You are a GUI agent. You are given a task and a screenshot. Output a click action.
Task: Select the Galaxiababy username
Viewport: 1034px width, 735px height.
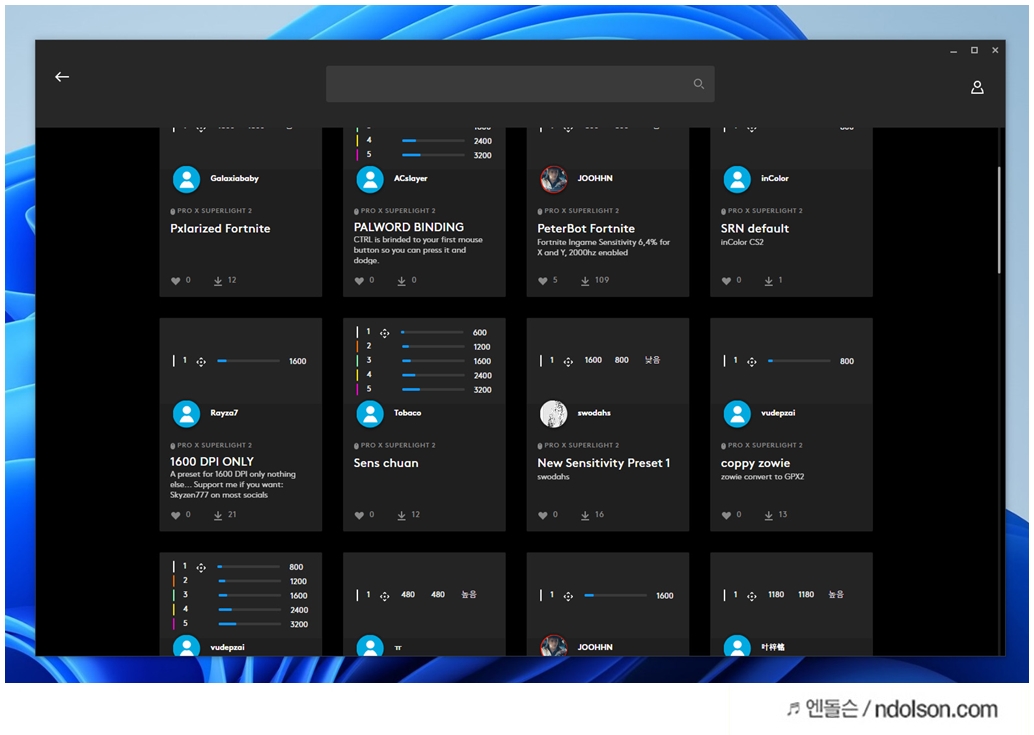point(234,179)
